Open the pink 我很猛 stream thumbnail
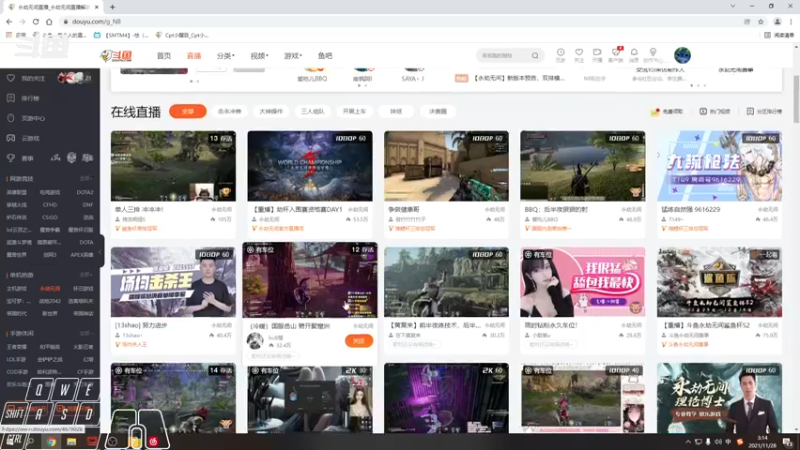Image resolution: width=800 pixels, height=450 pixels. click(x=583, y=282)
